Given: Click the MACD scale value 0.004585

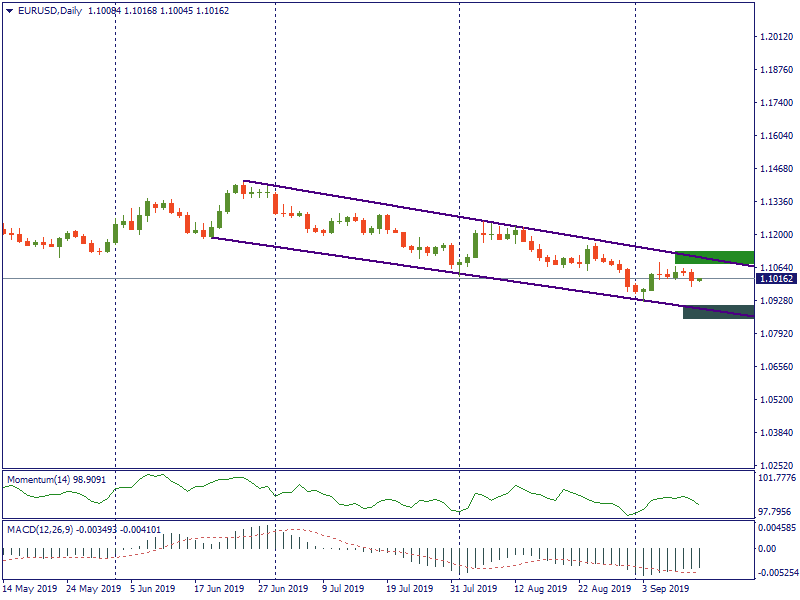Looking at the screenshot, I should 776,527.
